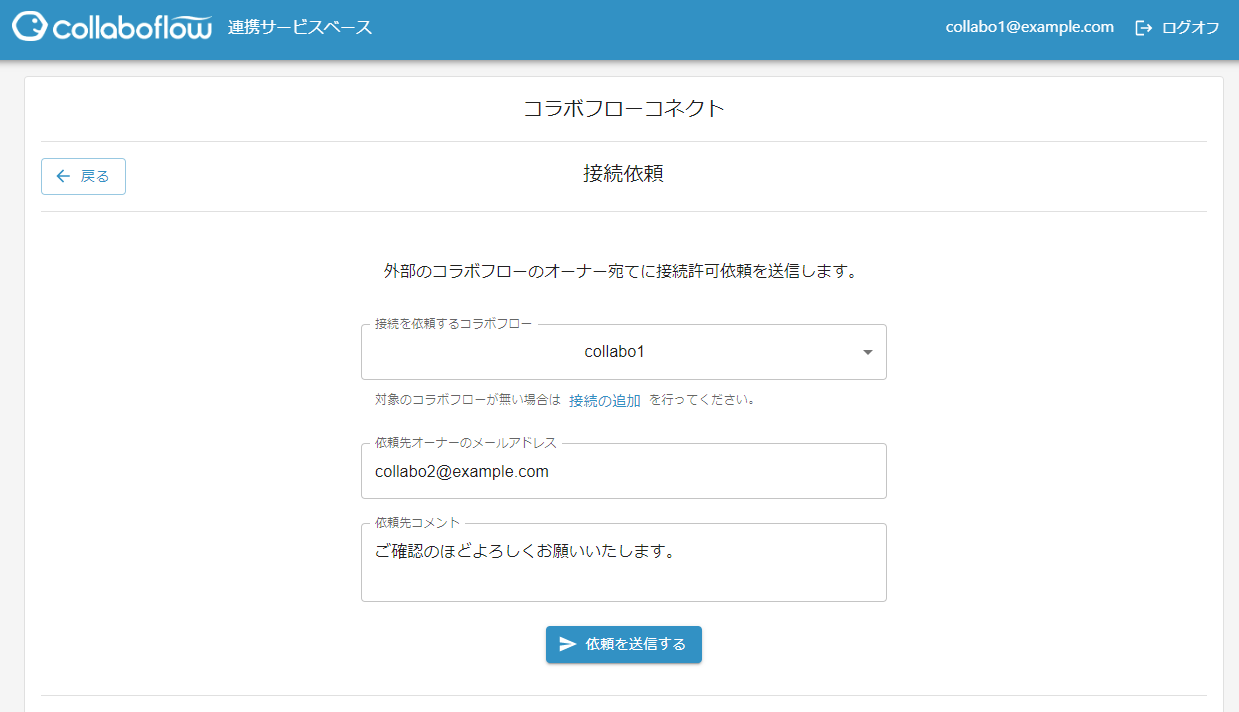The height and width of the screenshot is (712, 1239).
Task: Click the logoff door-arrow icon
Action: point(1144,28)
